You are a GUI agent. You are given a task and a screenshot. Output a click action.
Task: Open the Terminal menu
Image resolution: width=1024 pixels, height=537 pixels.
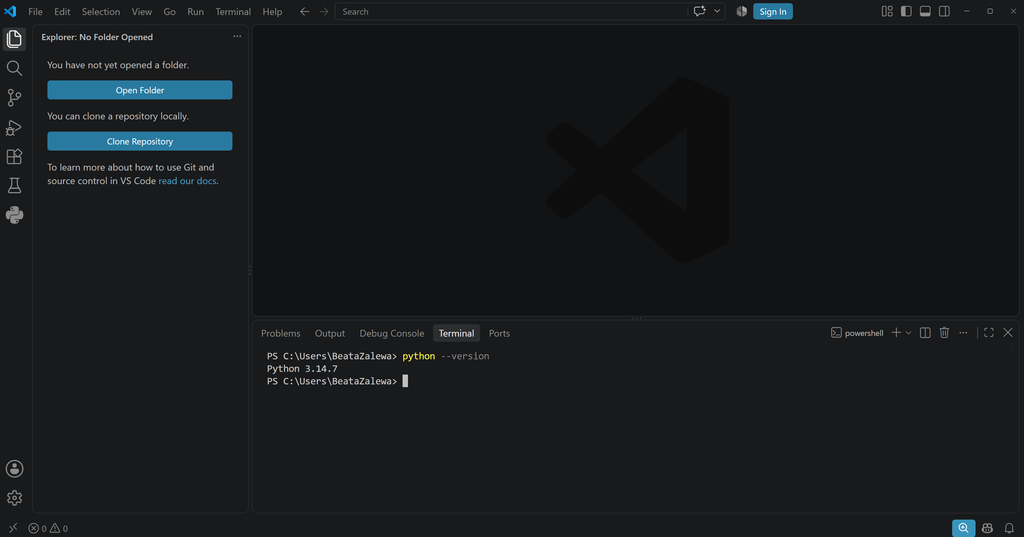click(x=233, y=12)
